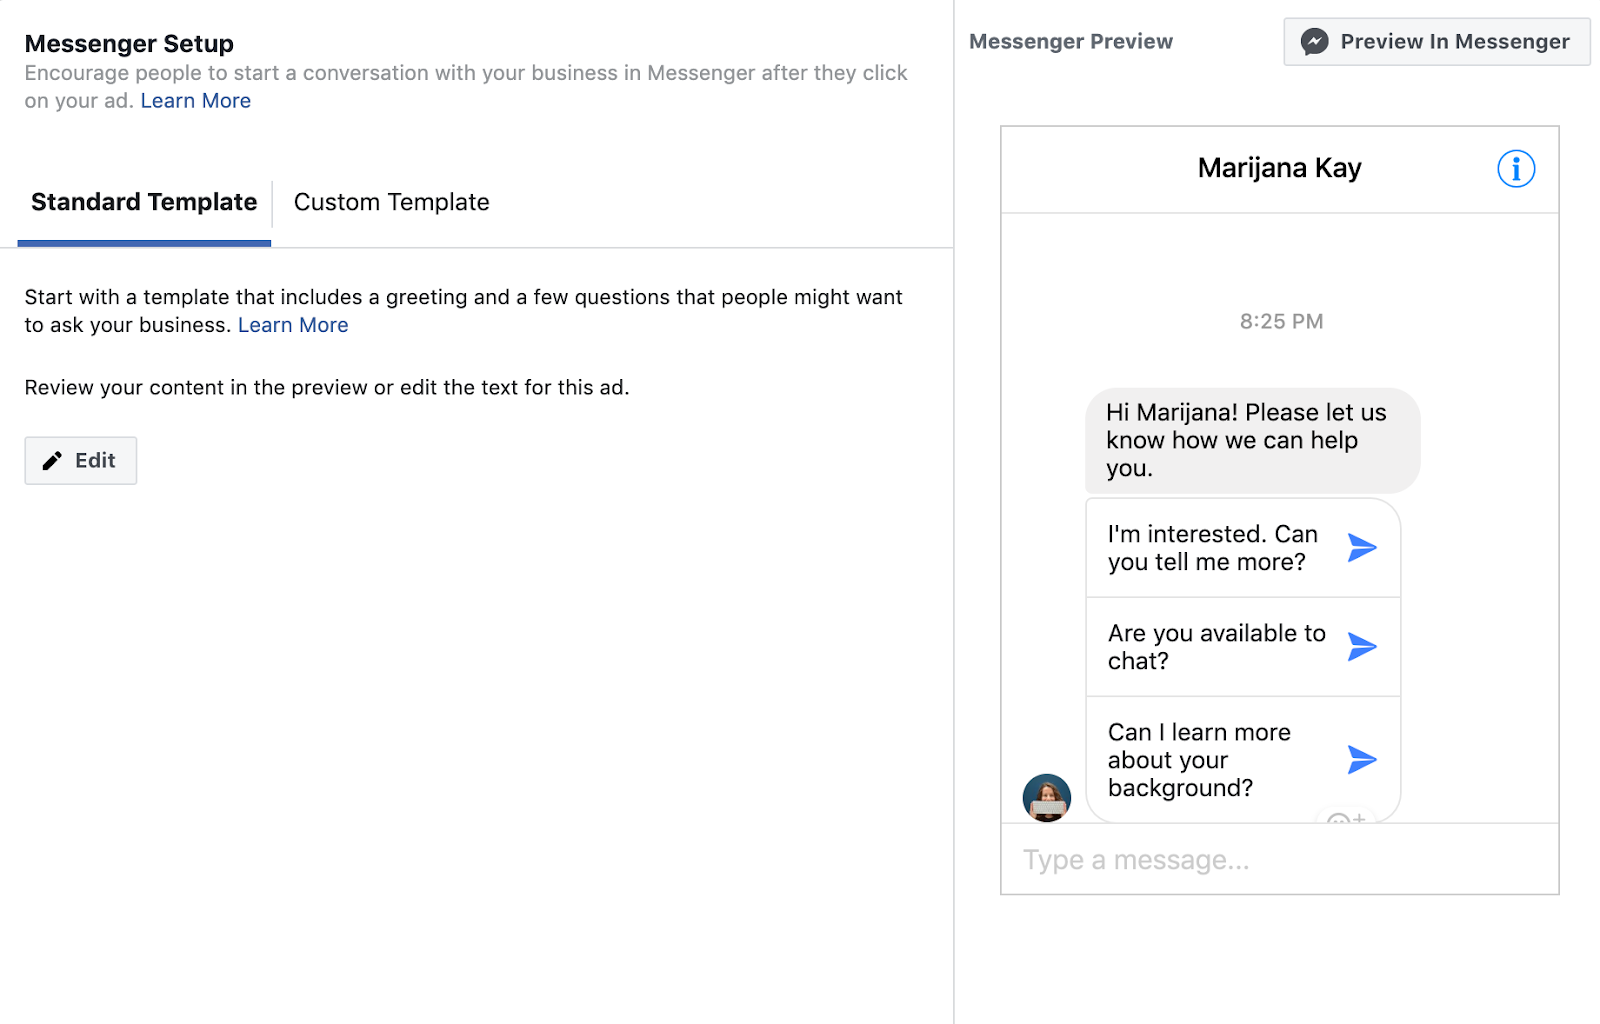Choose "Can I learn more about your background?"

point(1199,760)
